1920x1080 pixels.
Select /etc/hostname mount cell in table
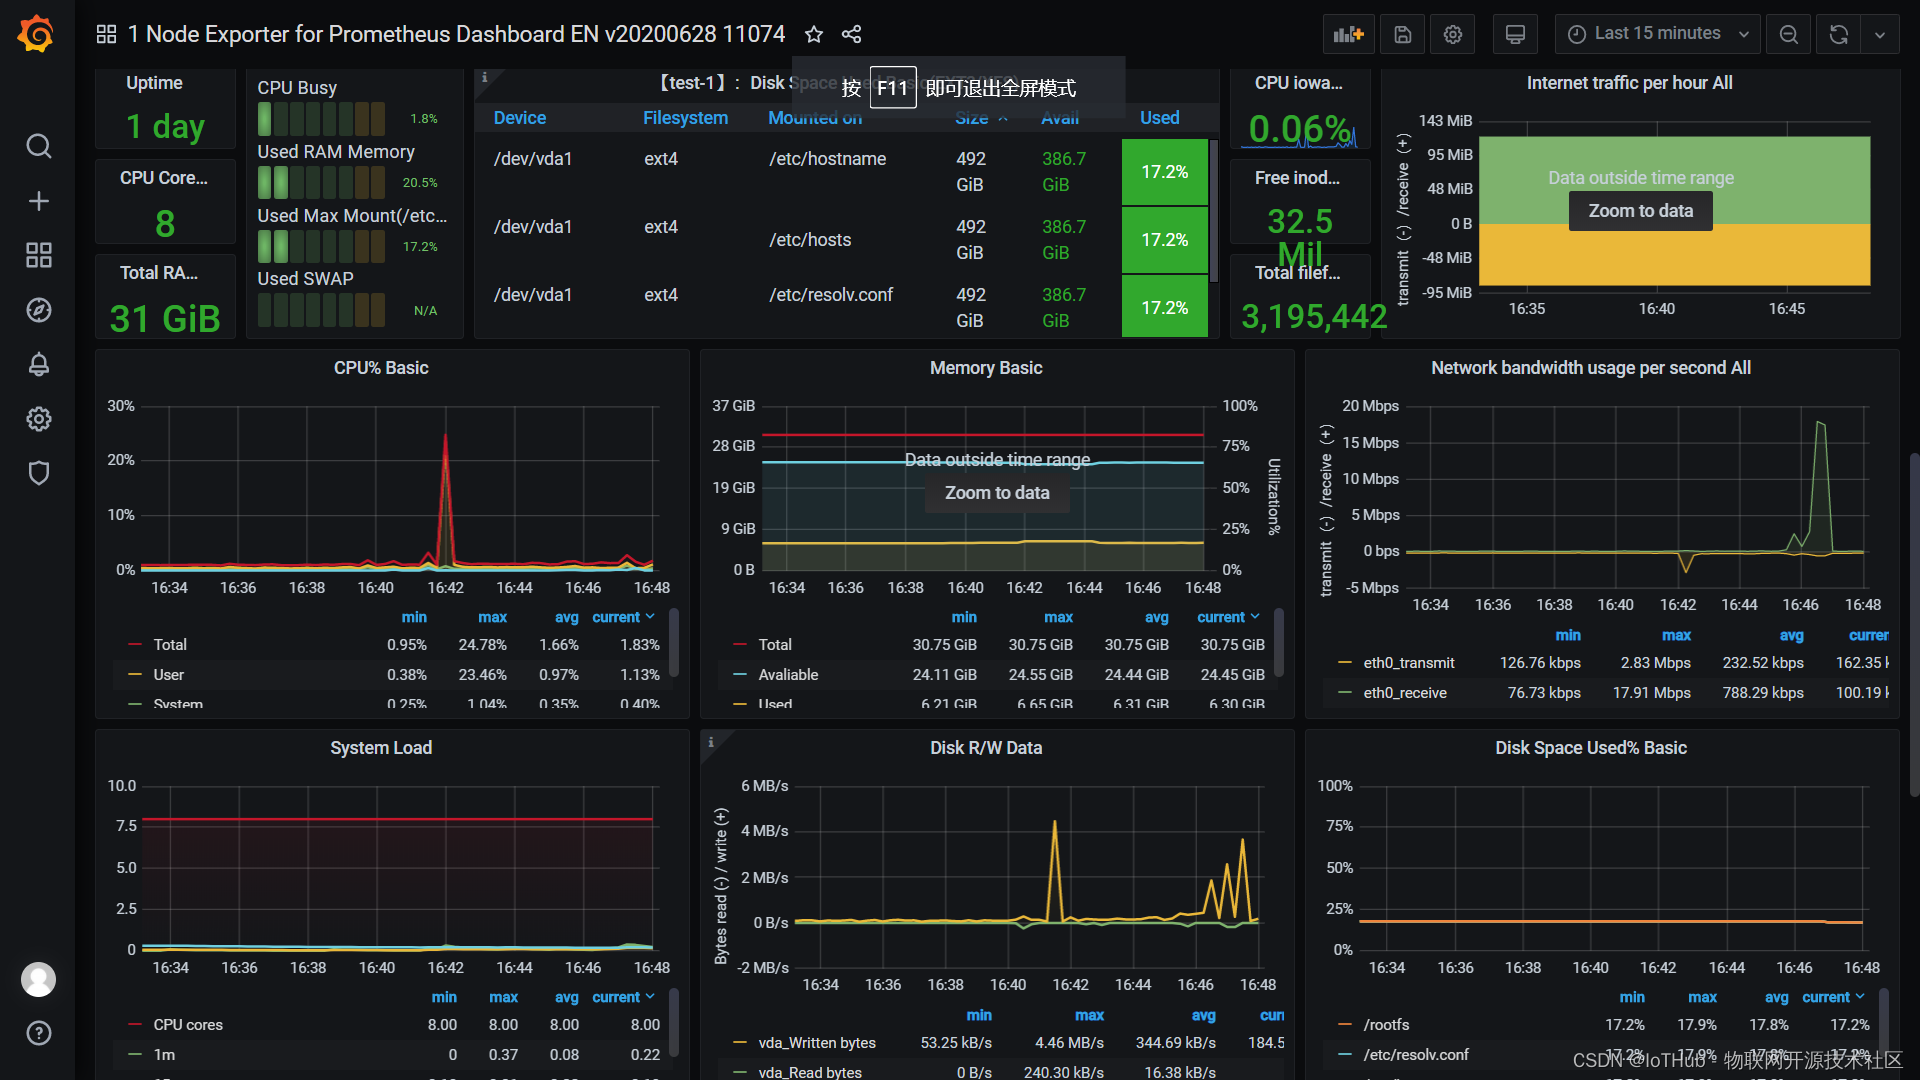(827, 159)
